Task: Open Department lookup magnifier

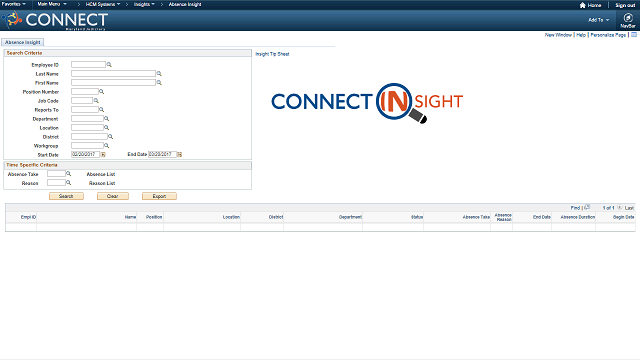Action: [x=107, y=118]
